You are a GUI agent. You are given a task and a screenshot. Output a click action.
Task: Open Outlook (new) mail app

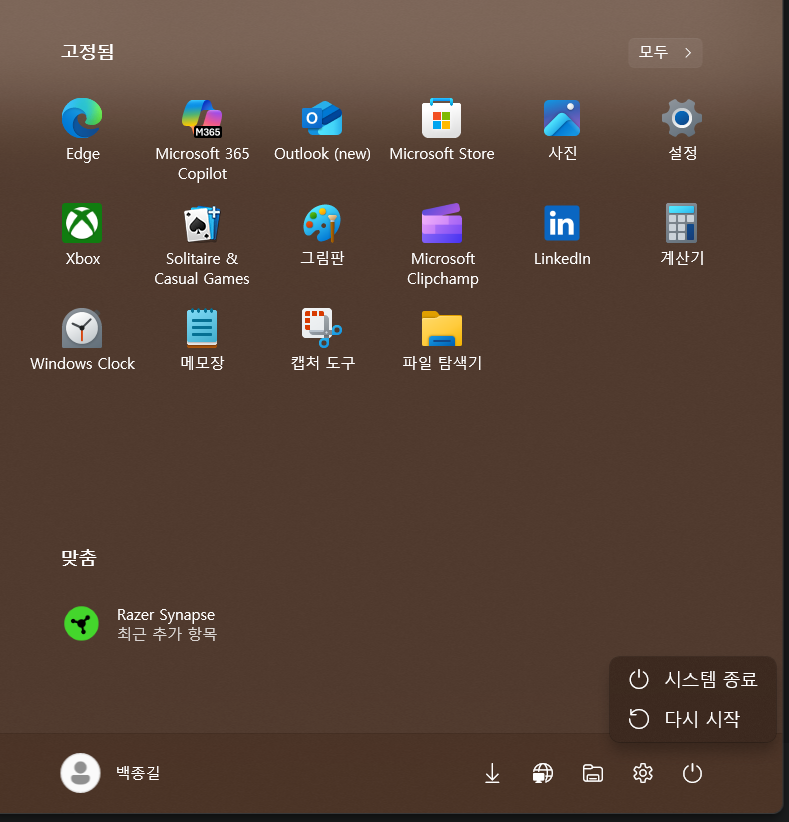tap(322, 118)
